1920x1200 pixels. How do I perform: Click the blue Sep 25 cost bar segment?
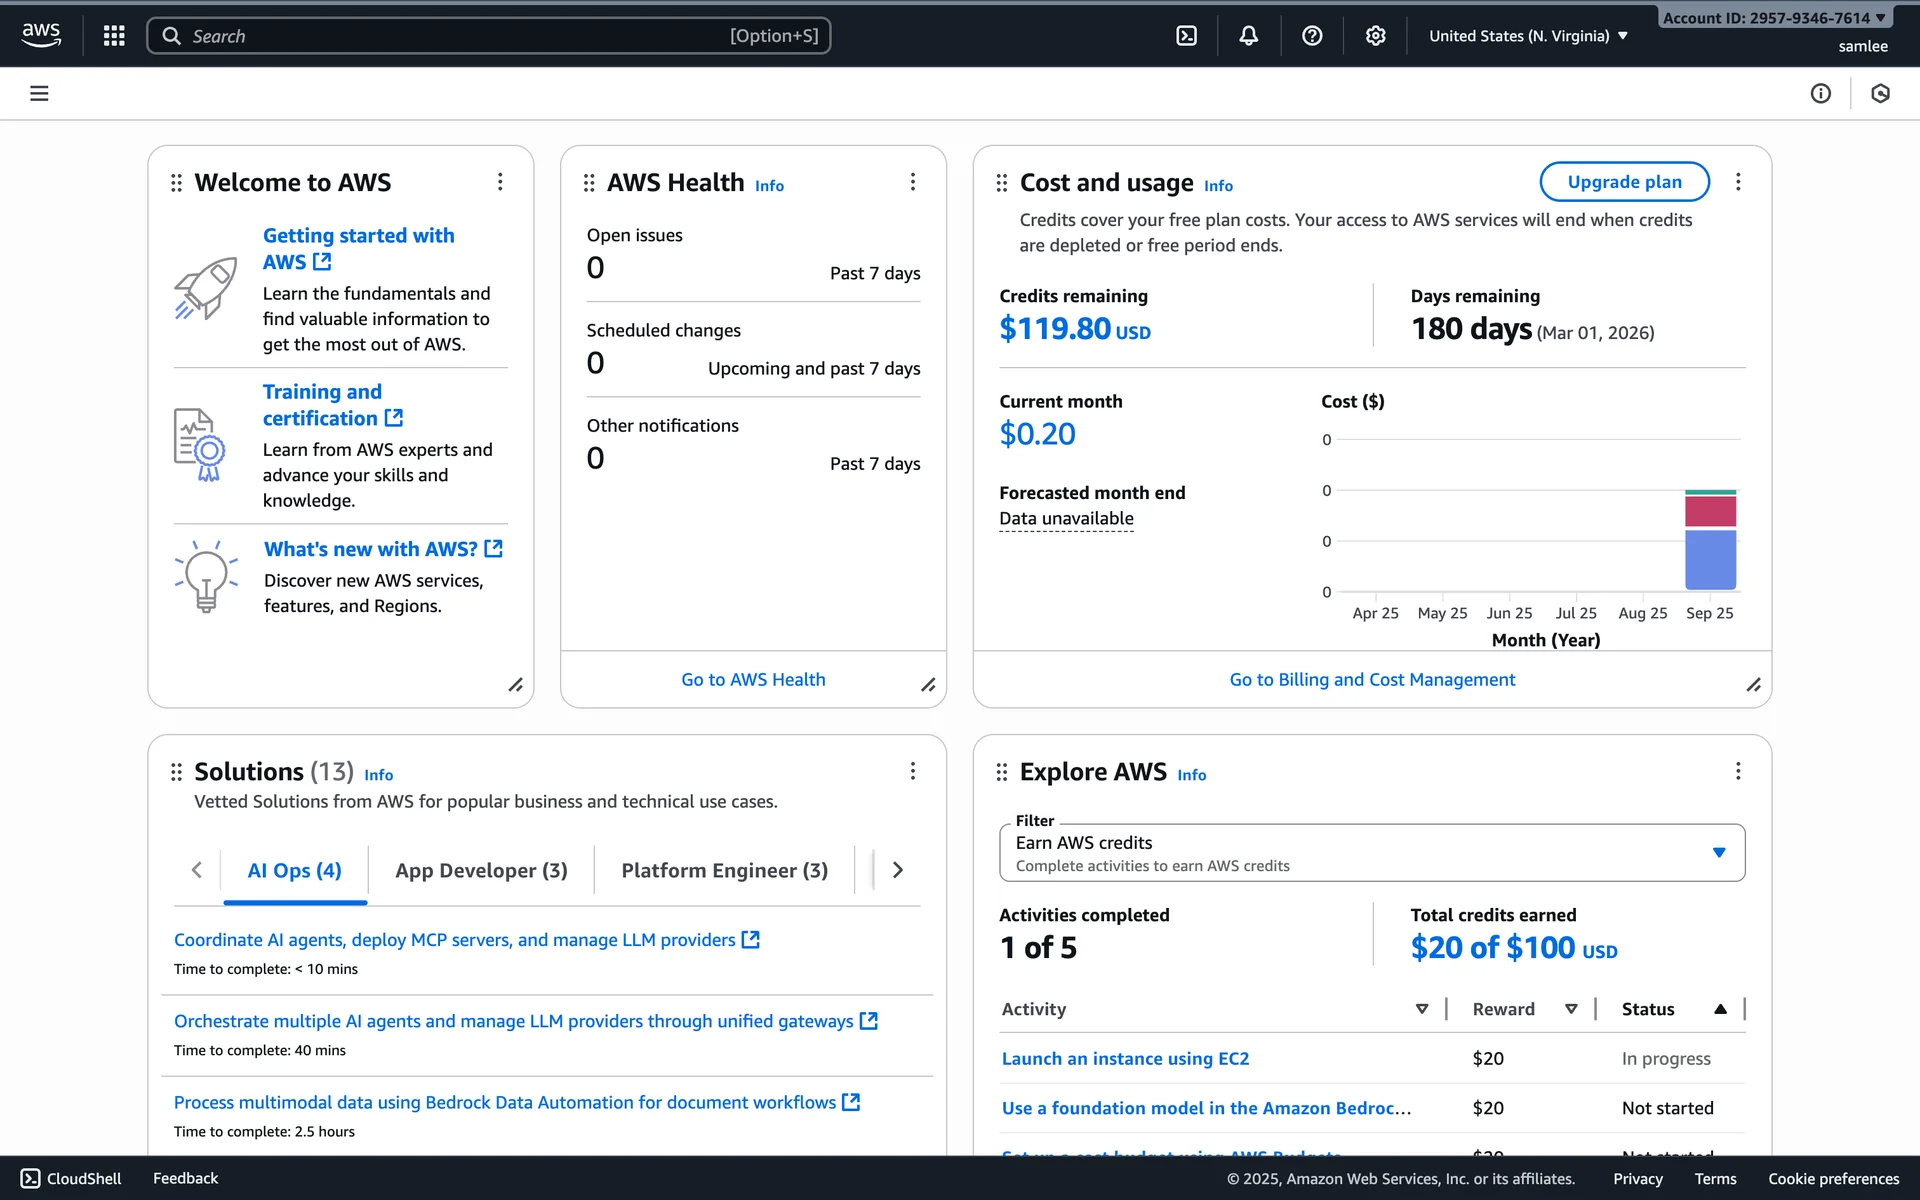[x=1710, y=560]
